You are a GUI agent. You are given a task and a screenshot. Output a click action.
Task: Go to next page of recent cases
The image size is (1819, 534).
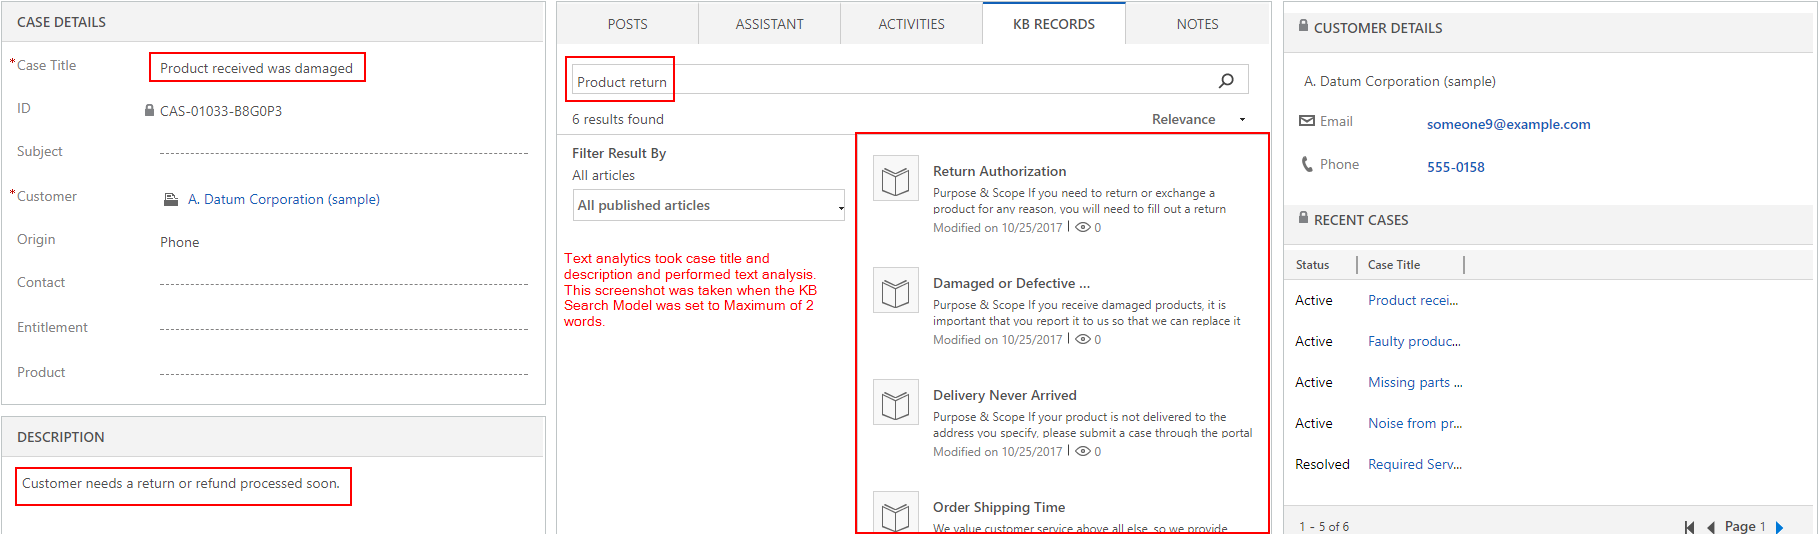pyautogui.click(x=1779, y=527)
